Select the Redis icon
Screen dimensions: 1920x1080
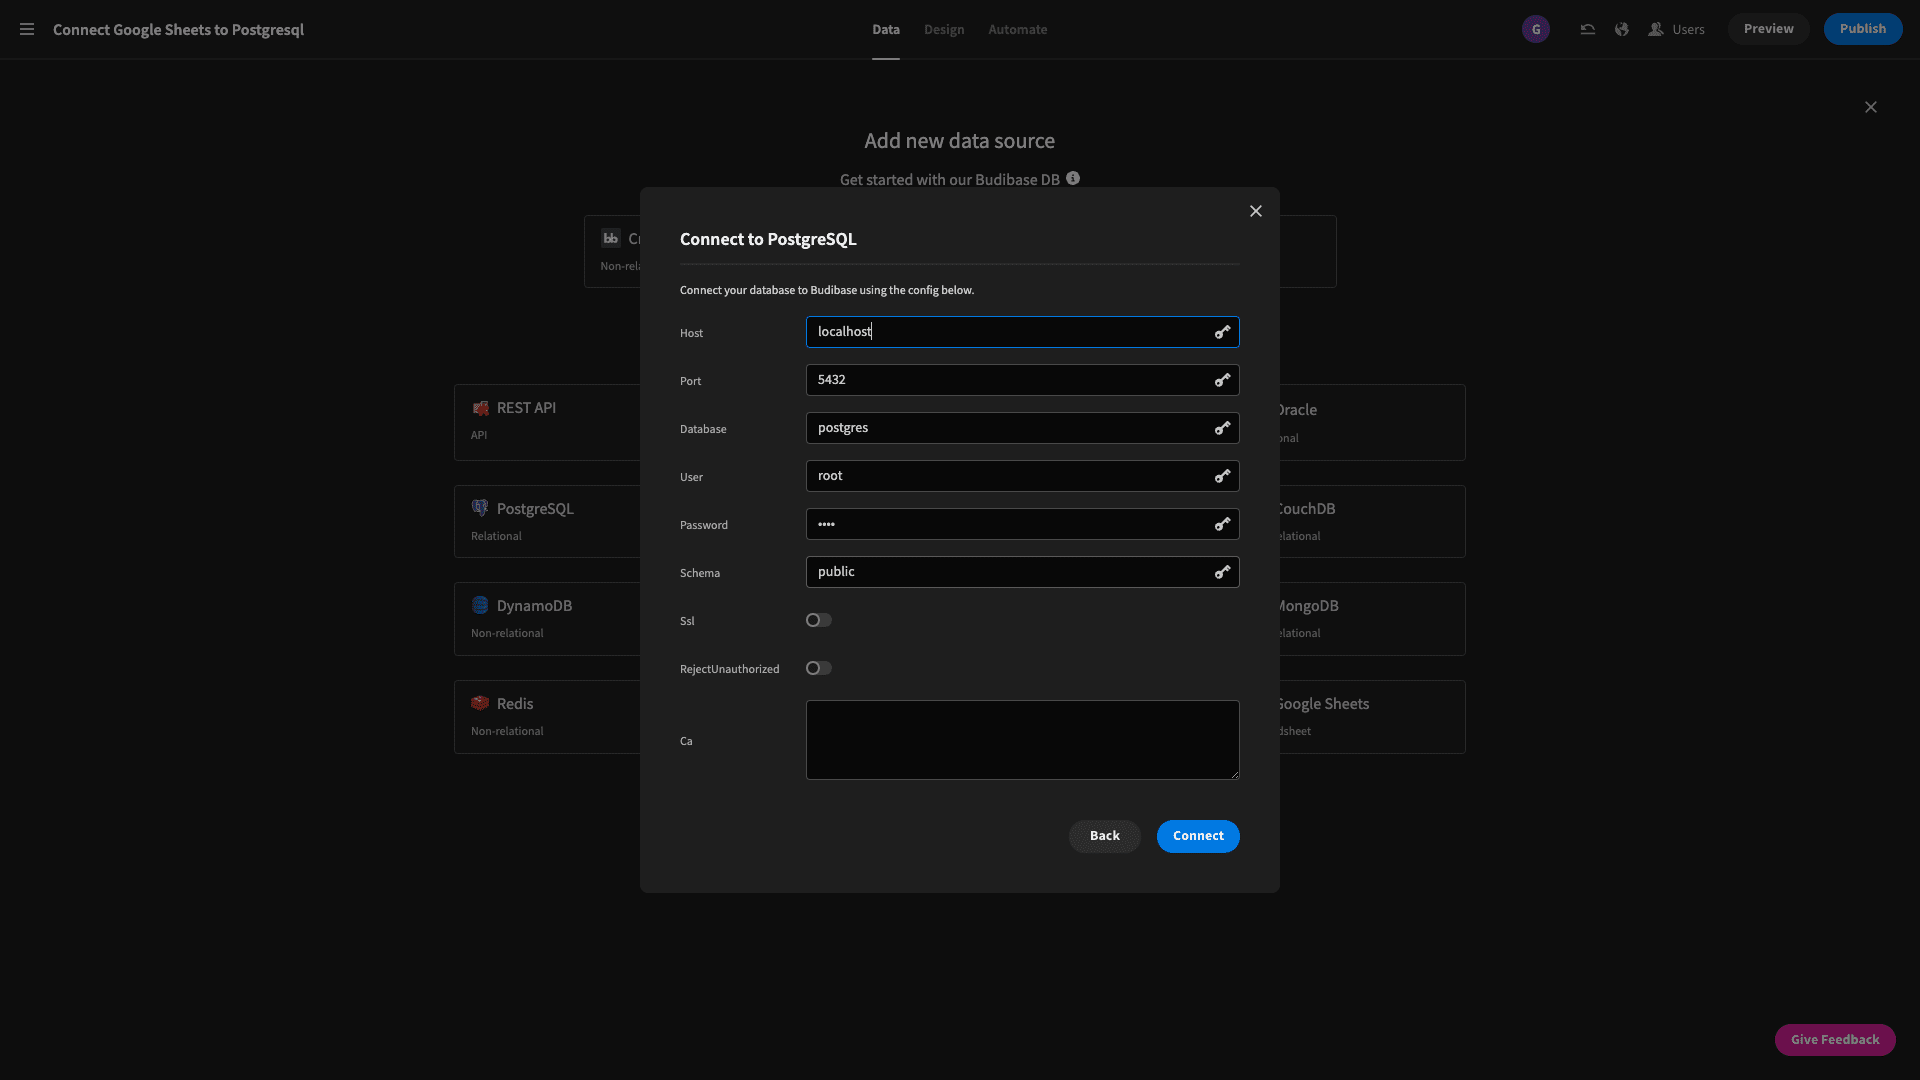click(x=480, y=703)
